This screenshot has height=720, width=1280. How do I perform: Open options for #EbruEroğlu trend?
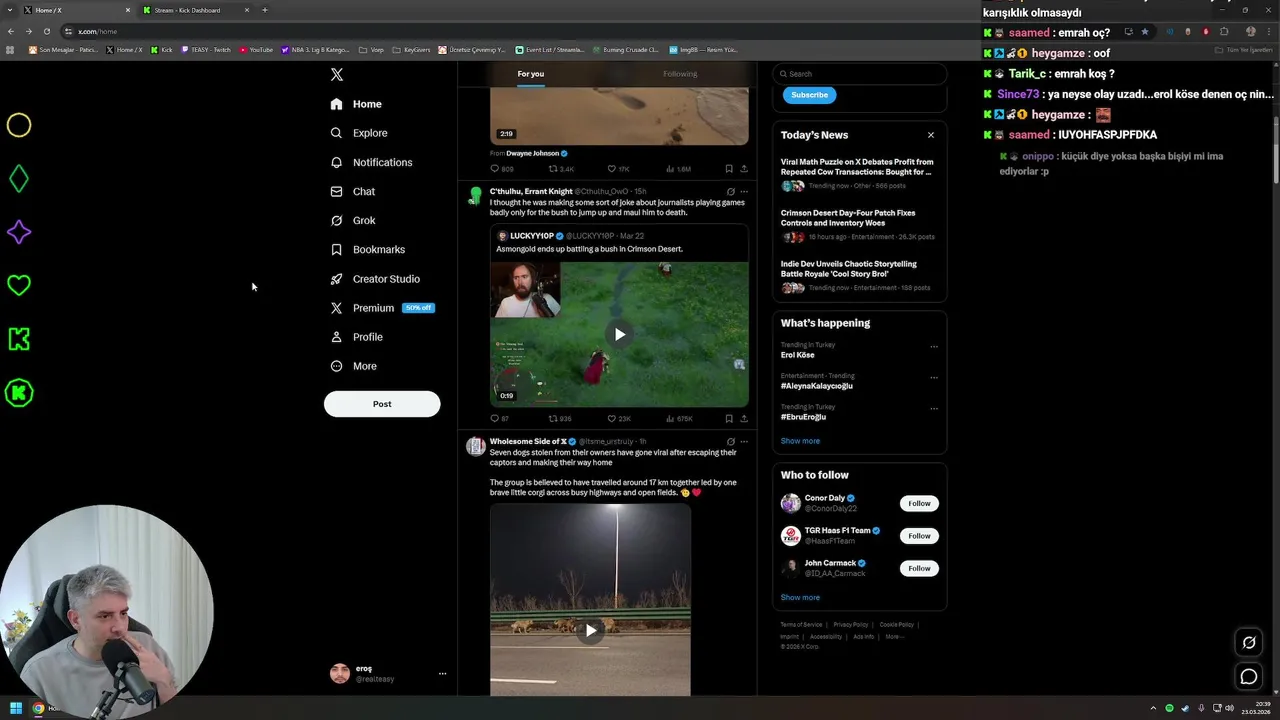click(934, 409)
